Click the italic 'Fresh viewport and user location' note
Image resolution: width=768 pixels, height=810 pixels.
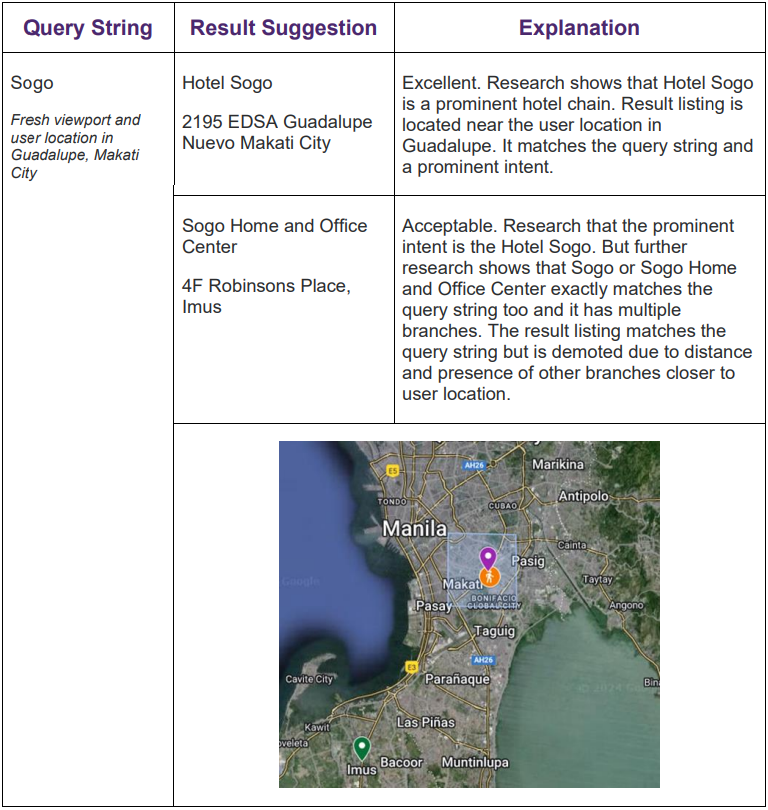click(x=75, y=146)
